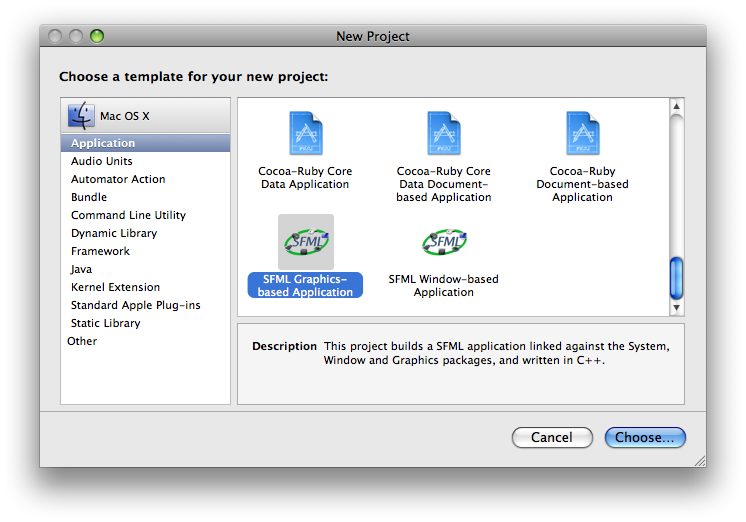The image size is (746, 522).
Task: Pick the Java template category
Action: (x=81, y=269)
